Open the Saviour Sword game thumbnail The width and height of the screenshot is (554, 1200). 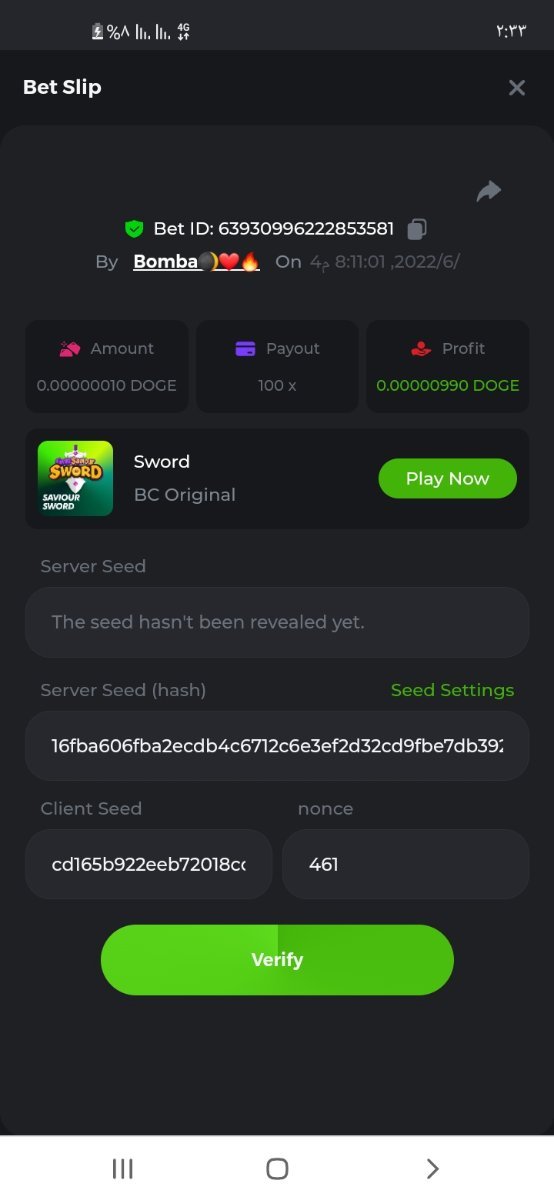click(75, 478)
